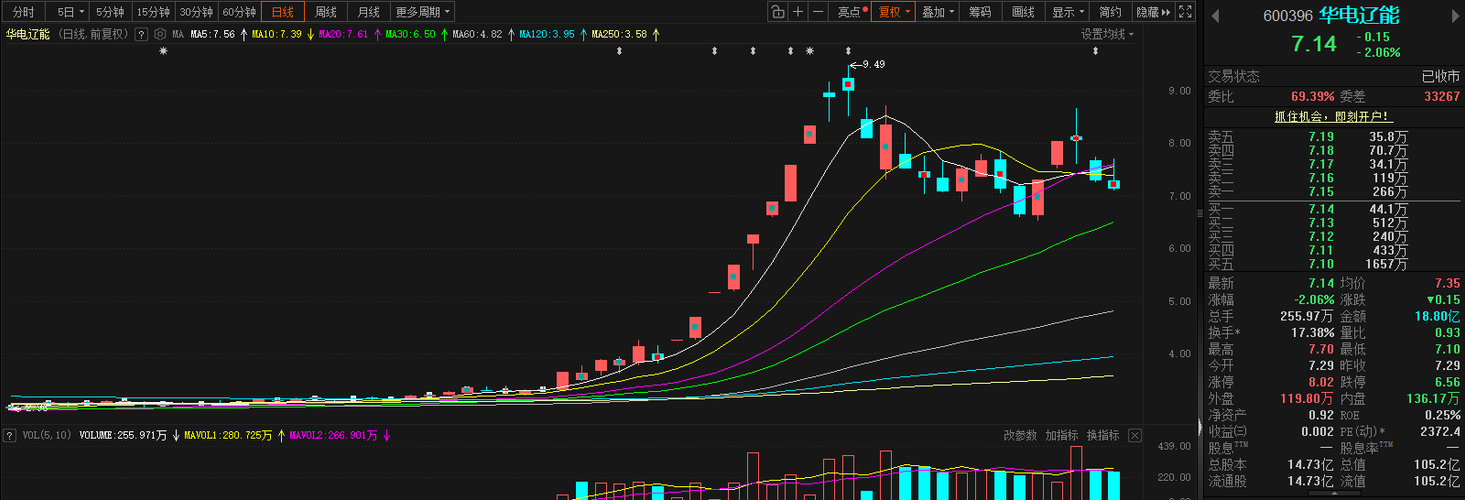This screenshot has width=1465, height=500.
Task: Click the candlestick marked with the 9.49 high
Action: coord(848,85)
